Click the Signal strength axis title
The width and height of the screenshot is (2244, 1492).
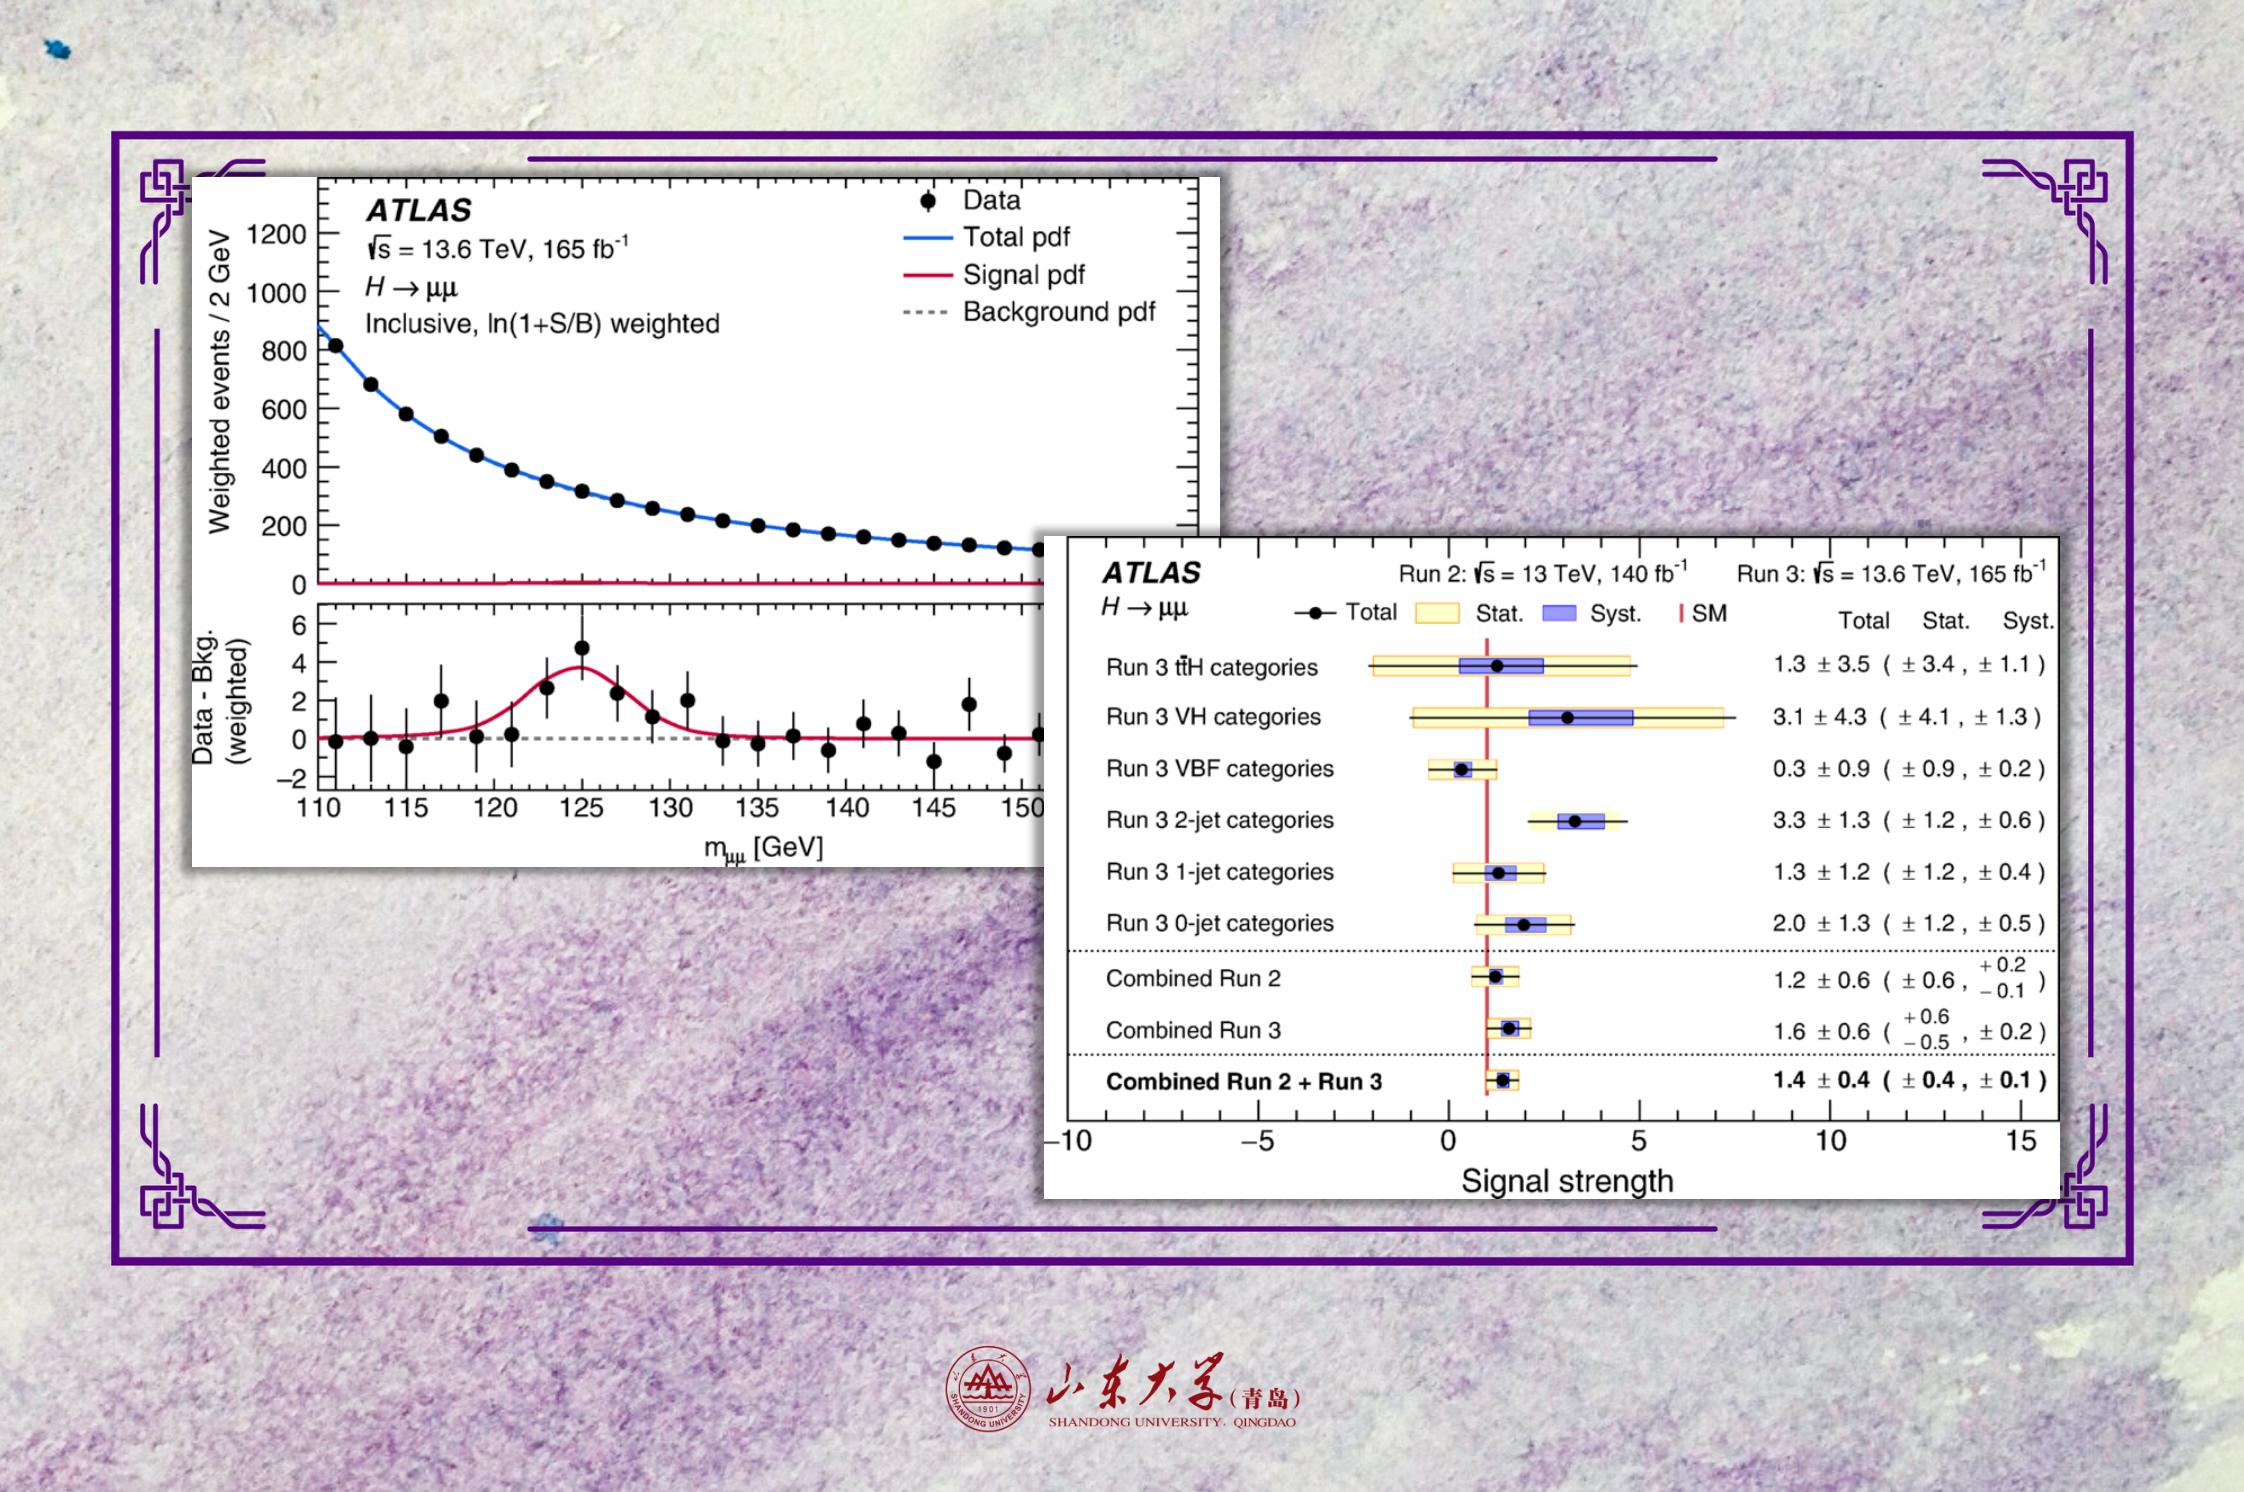1566,1181
